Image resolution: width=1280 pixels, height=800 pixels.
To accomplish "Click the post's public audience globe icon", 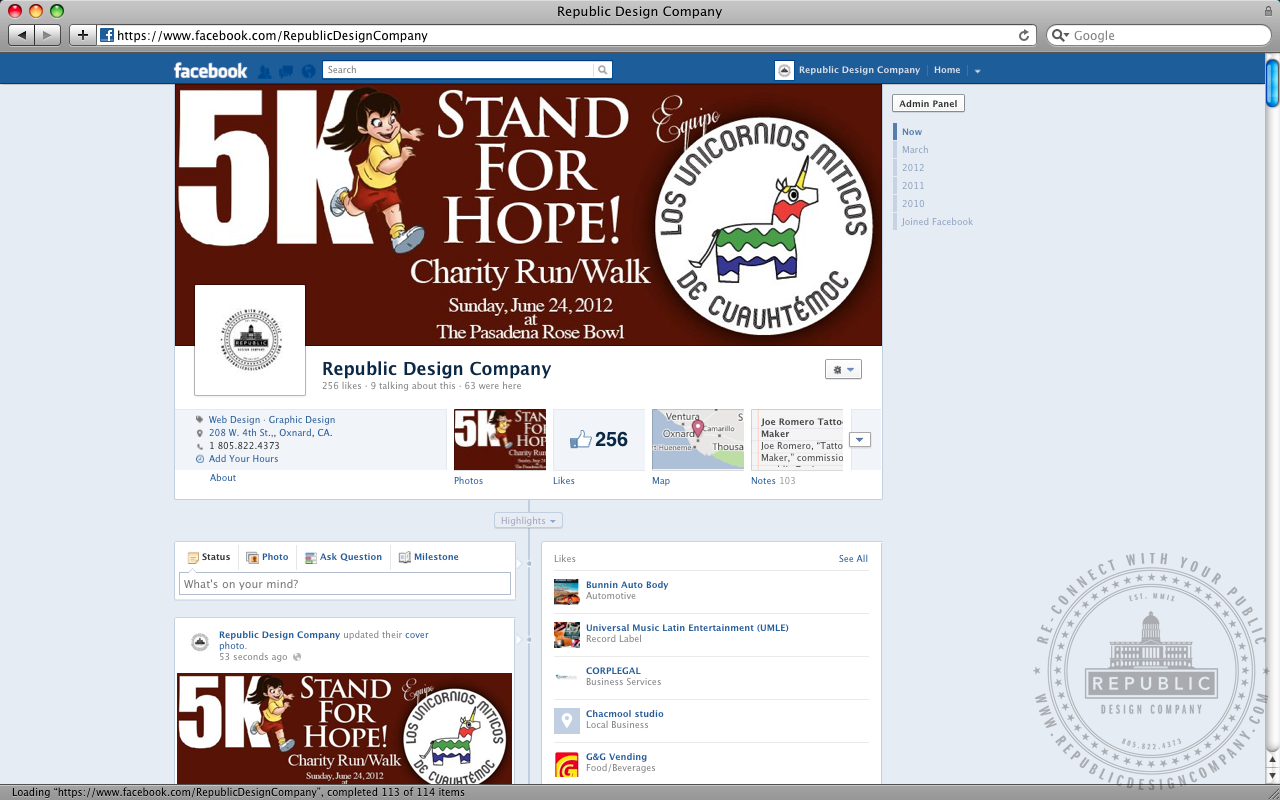I will pos(297,658).
